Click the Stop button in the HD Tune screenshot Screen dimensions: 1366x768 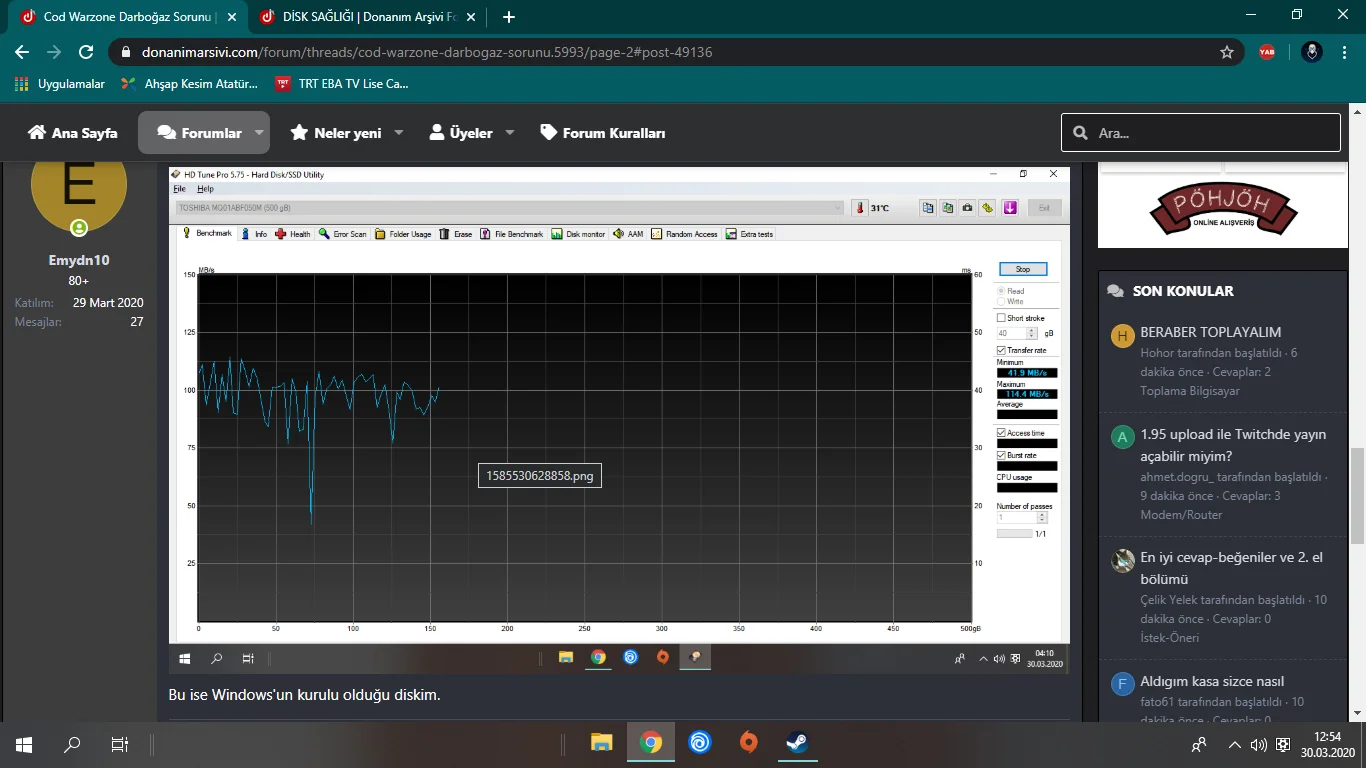point(1023,269)
